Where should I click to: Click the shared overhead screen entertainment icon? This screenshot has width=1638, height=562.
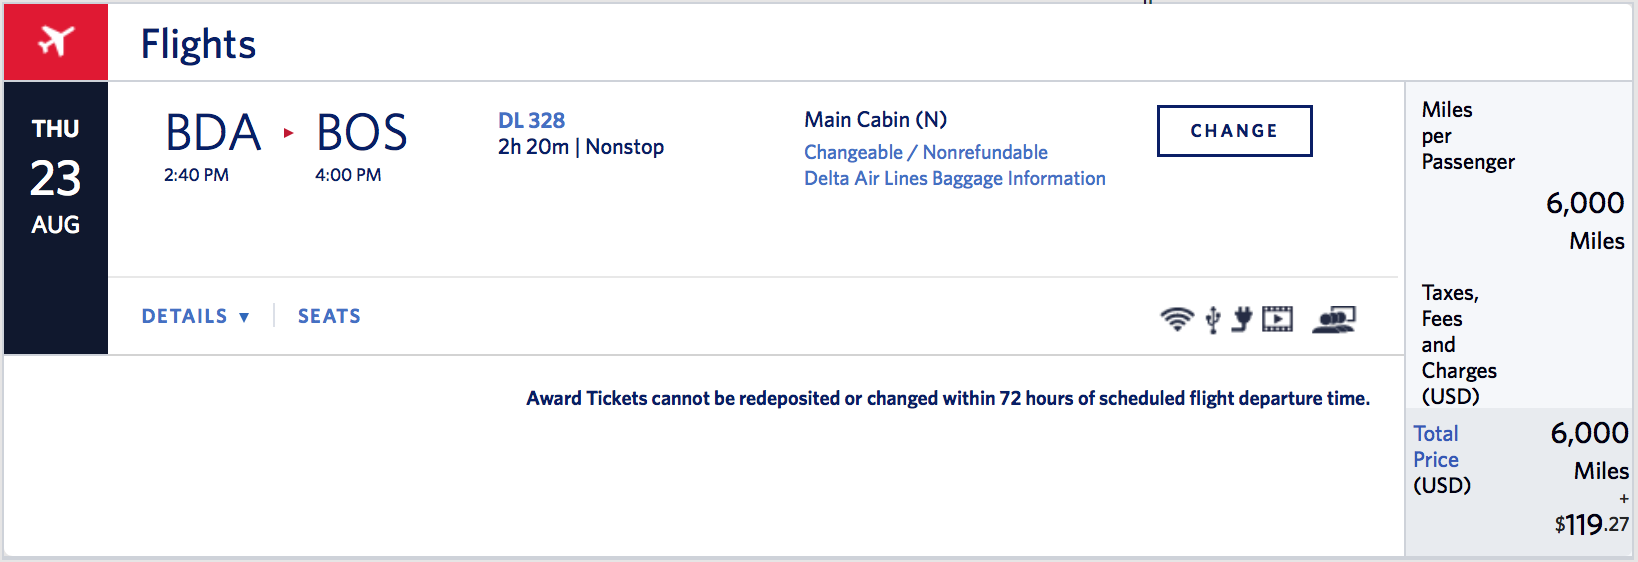point(1333,319)
